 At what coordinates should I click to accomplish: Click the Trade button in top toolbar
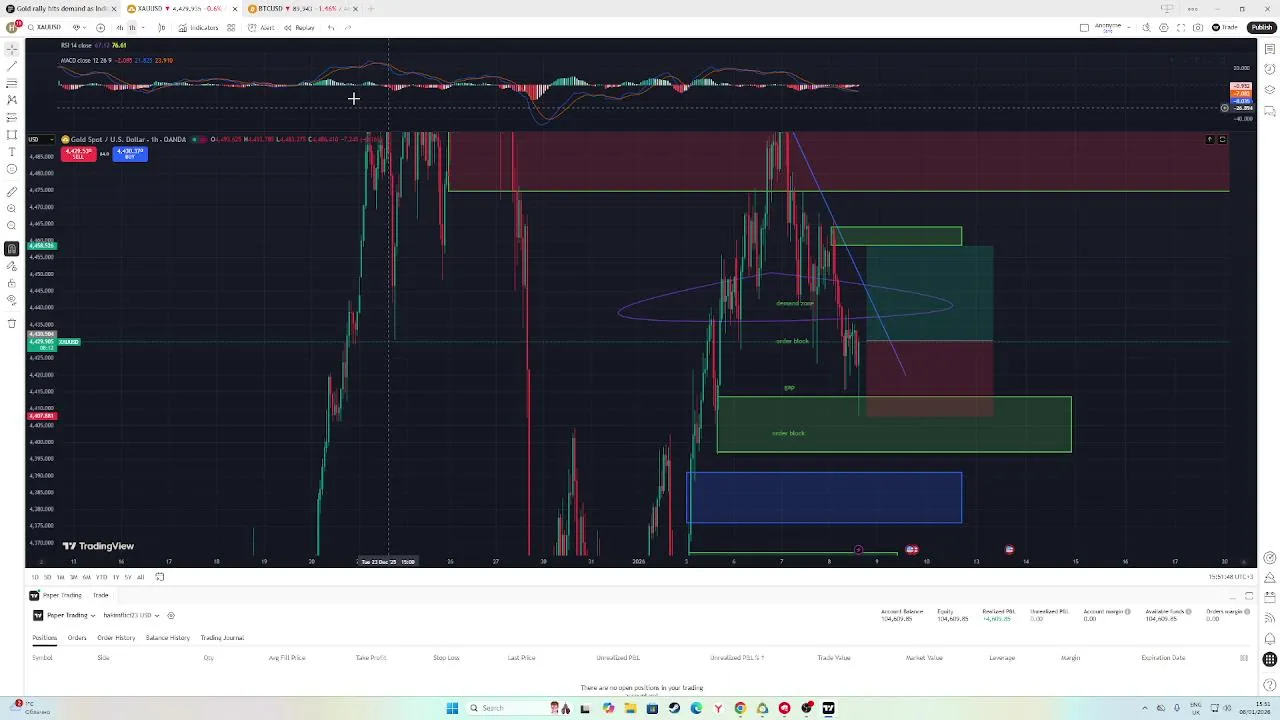(1224, 28)
